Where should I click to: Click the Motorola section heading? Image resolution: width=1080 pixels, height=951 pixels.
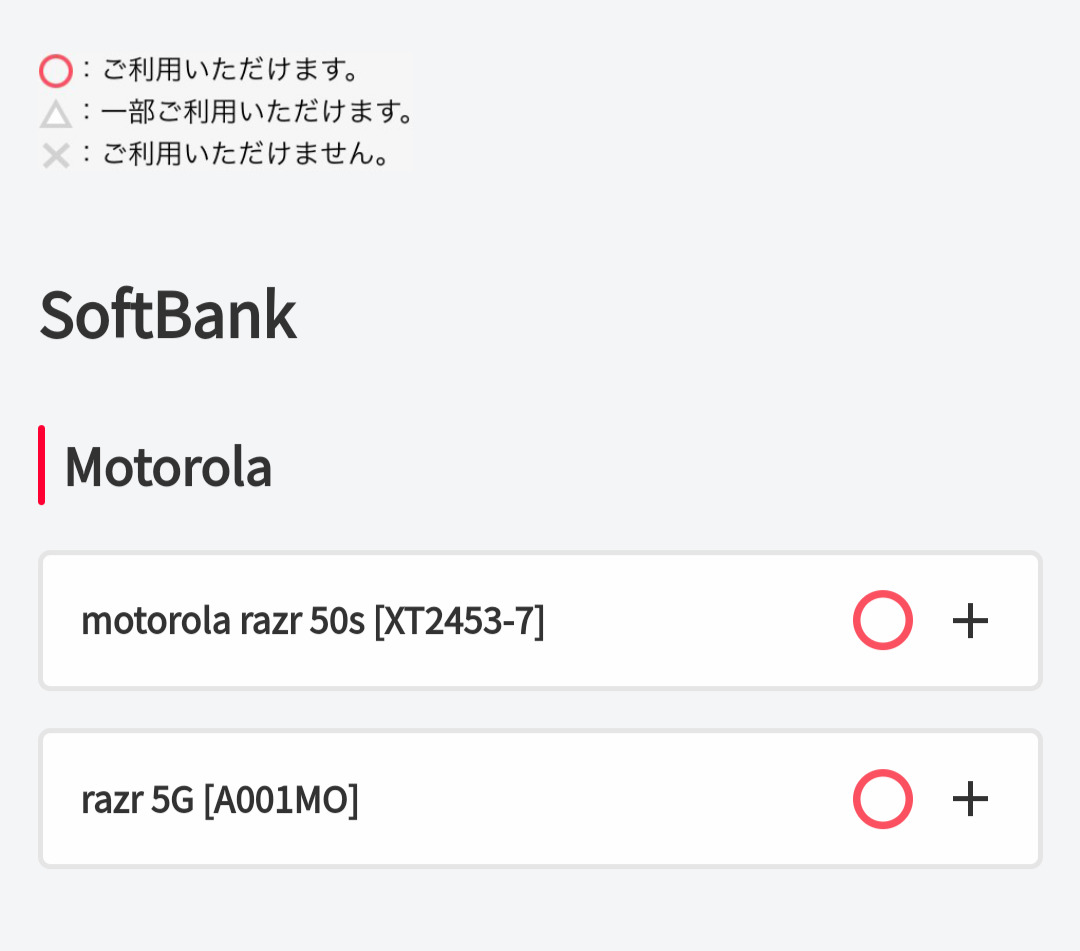point(168,466)
